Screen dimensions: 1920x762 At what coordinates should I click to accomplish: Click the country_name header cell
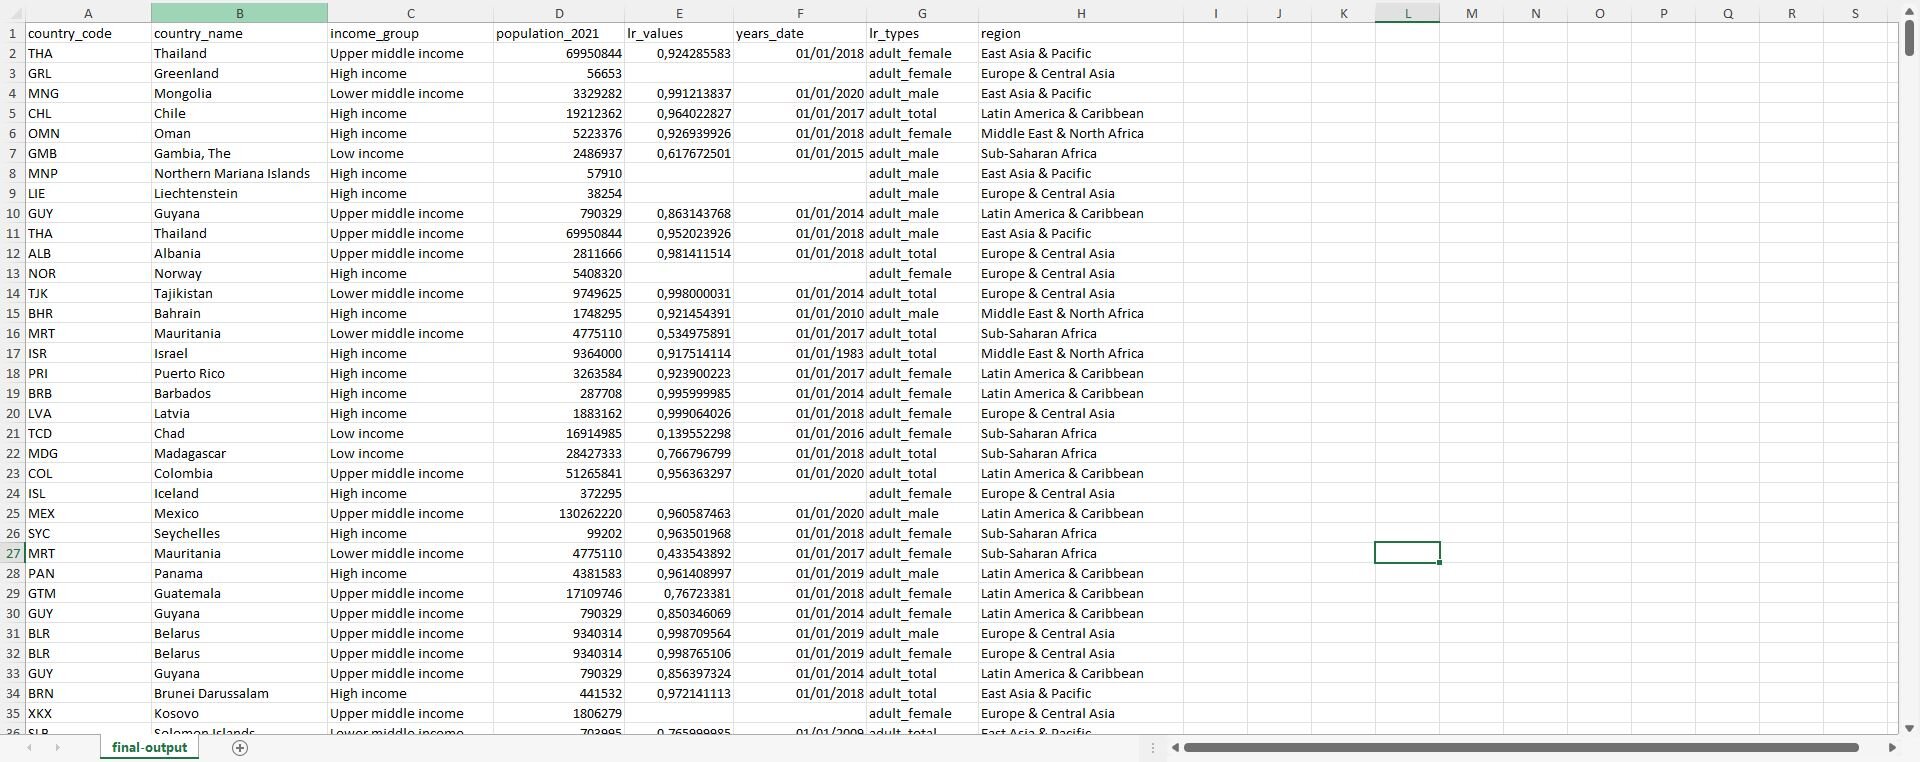(239, 33)
